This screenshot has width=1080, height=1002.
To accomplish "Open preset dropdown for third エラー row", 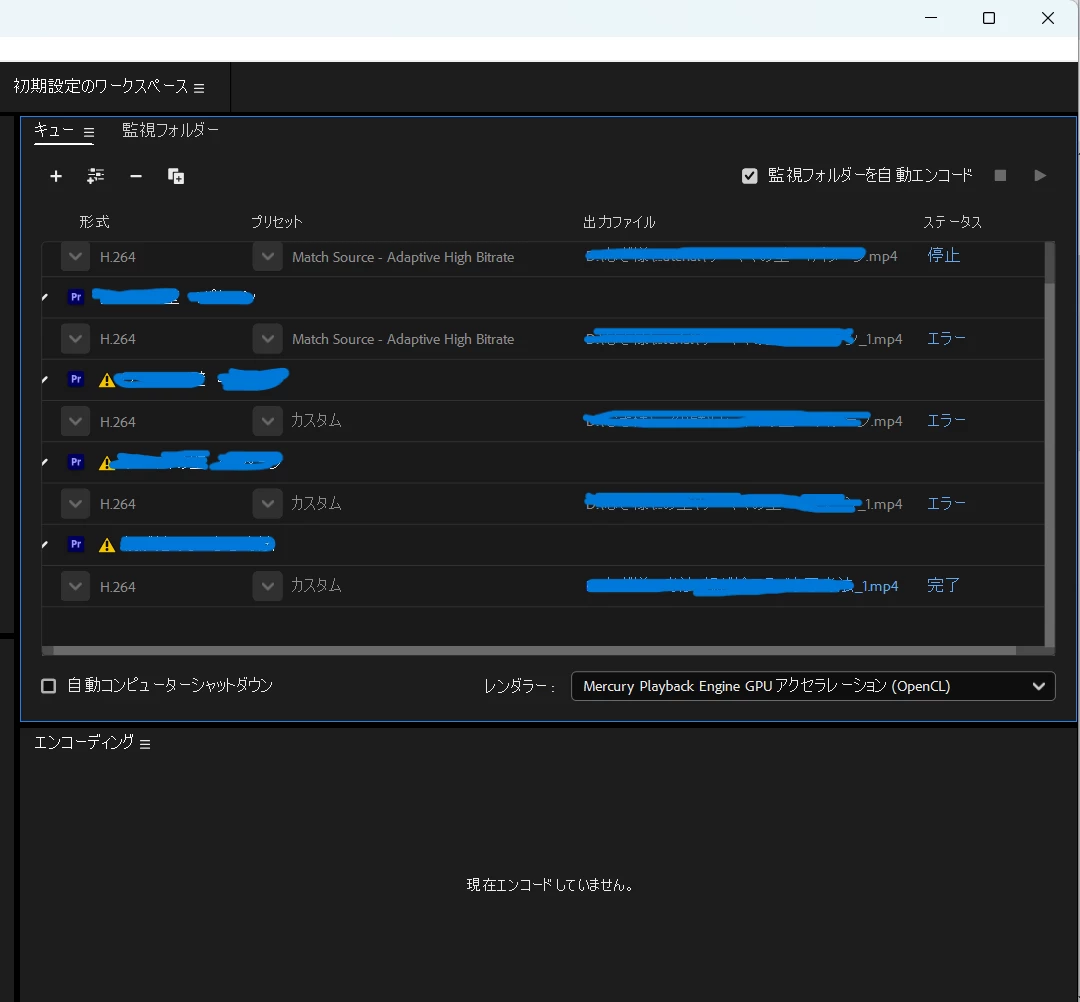I will (267, 503).
